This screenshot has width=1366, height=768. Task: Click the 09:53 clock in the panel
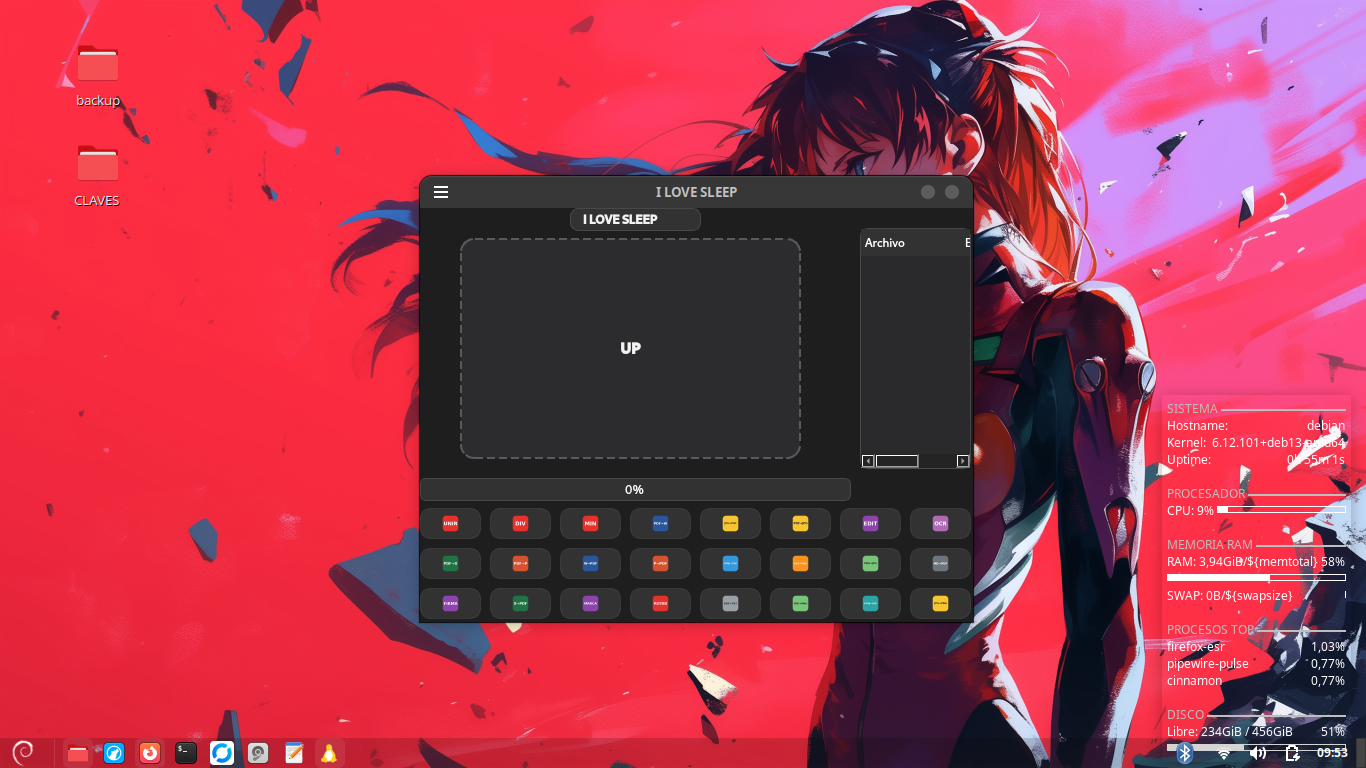1332,753
